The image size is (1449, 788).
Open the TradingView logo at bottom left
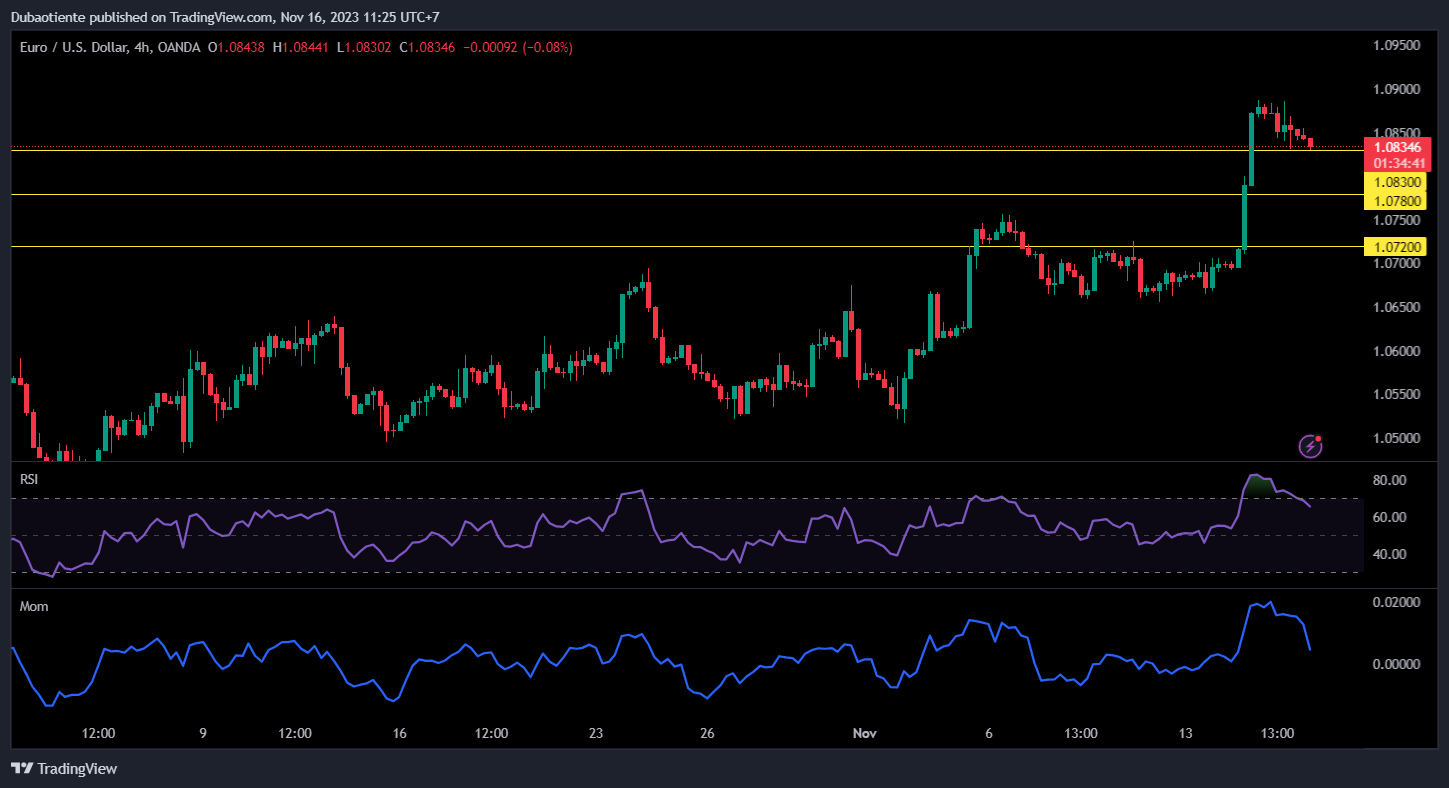coord(64,769)
